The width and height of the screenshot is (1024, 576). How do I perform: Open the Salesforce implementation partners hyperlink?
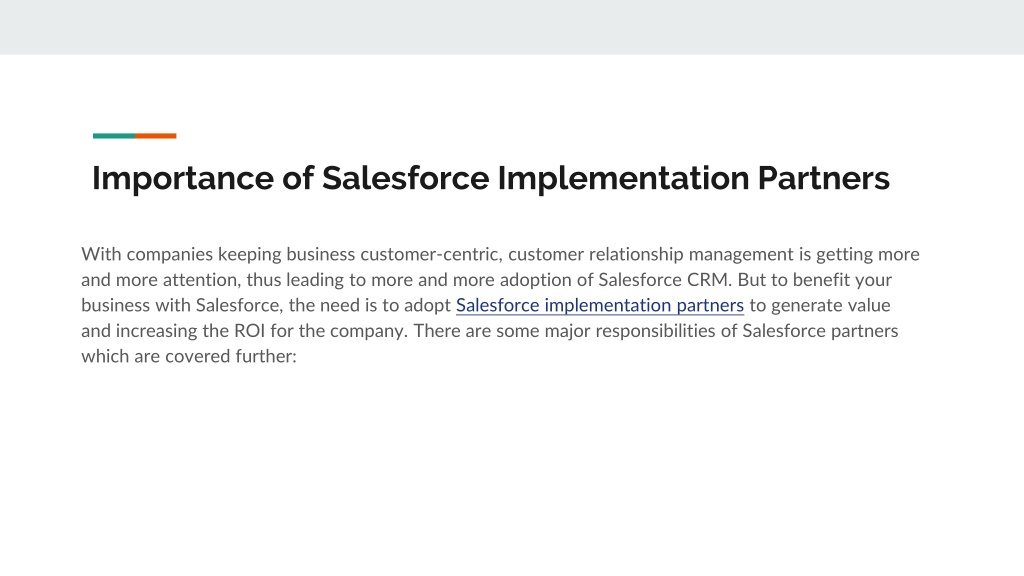(600, 305)
